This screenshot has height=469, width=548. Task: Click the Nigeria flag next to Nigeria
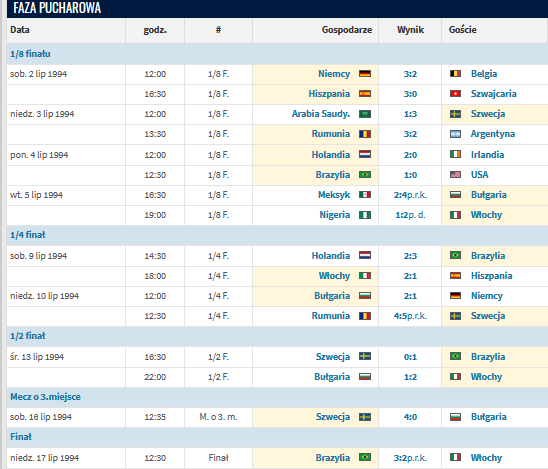tap(365, 215)
